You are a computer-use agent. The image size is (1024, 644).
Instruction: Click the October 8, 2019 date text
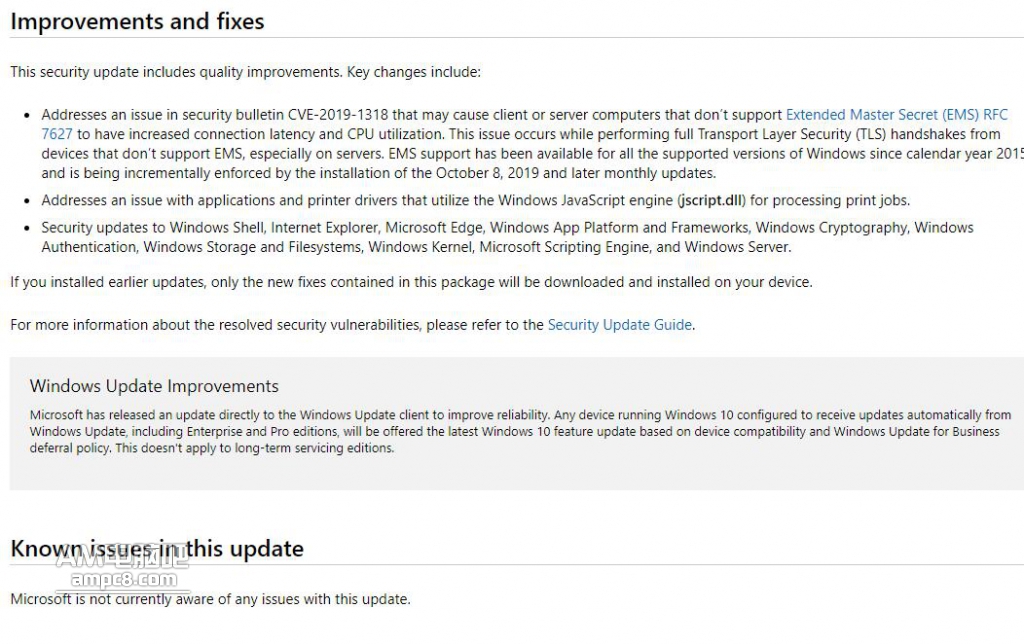point(487,174)
